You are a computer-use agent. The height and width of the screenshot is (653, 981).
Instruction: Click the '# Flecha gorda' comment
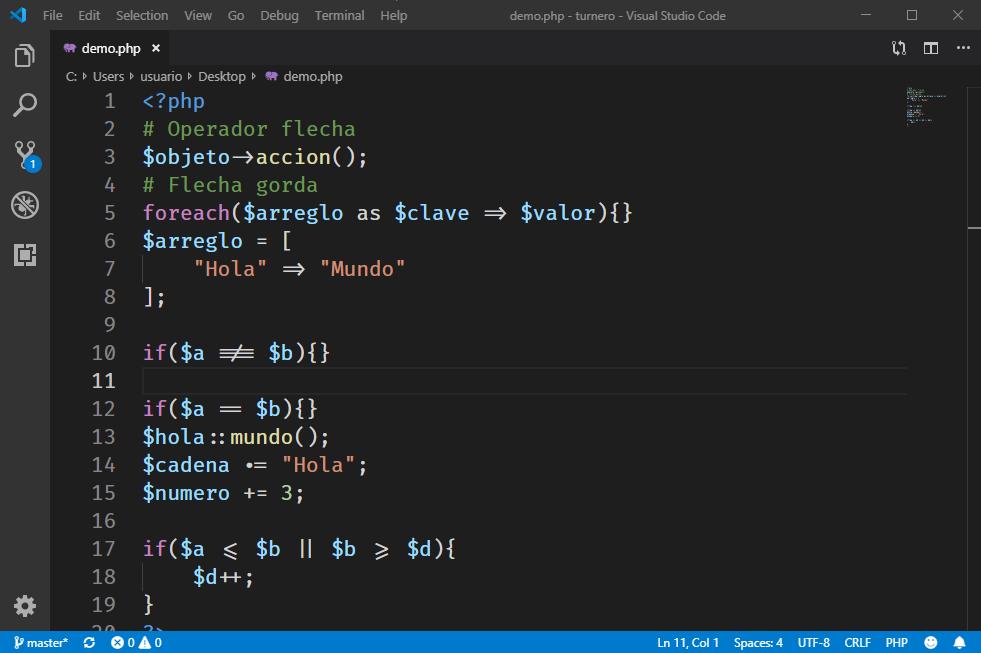[230, 185]
